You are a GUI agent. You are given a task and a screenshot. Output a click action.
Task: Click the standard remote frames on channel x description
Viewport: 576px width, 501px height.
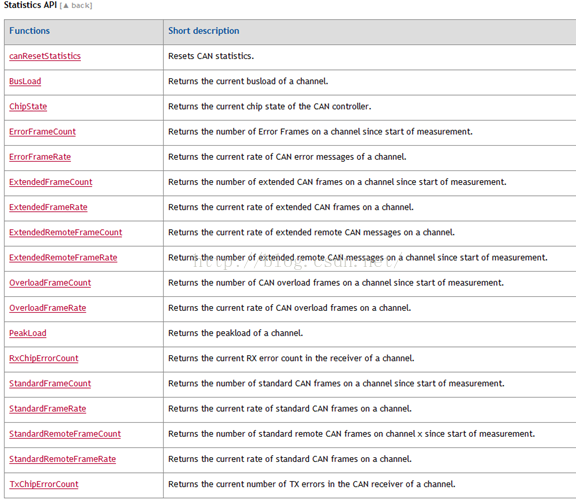(352, 434)
